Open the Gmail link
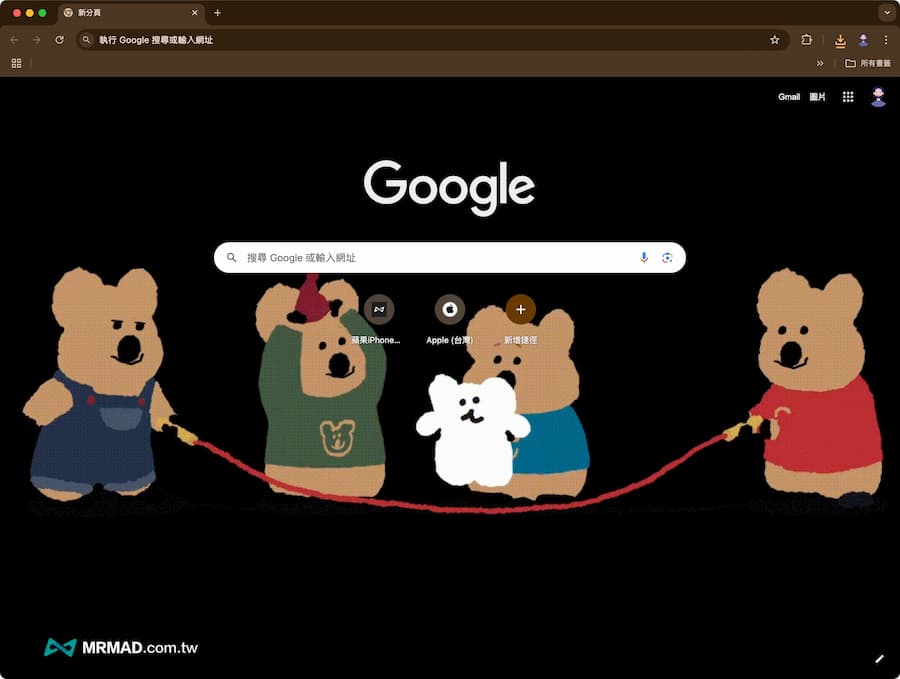900x679 pixels. click(x=789, y=97)
